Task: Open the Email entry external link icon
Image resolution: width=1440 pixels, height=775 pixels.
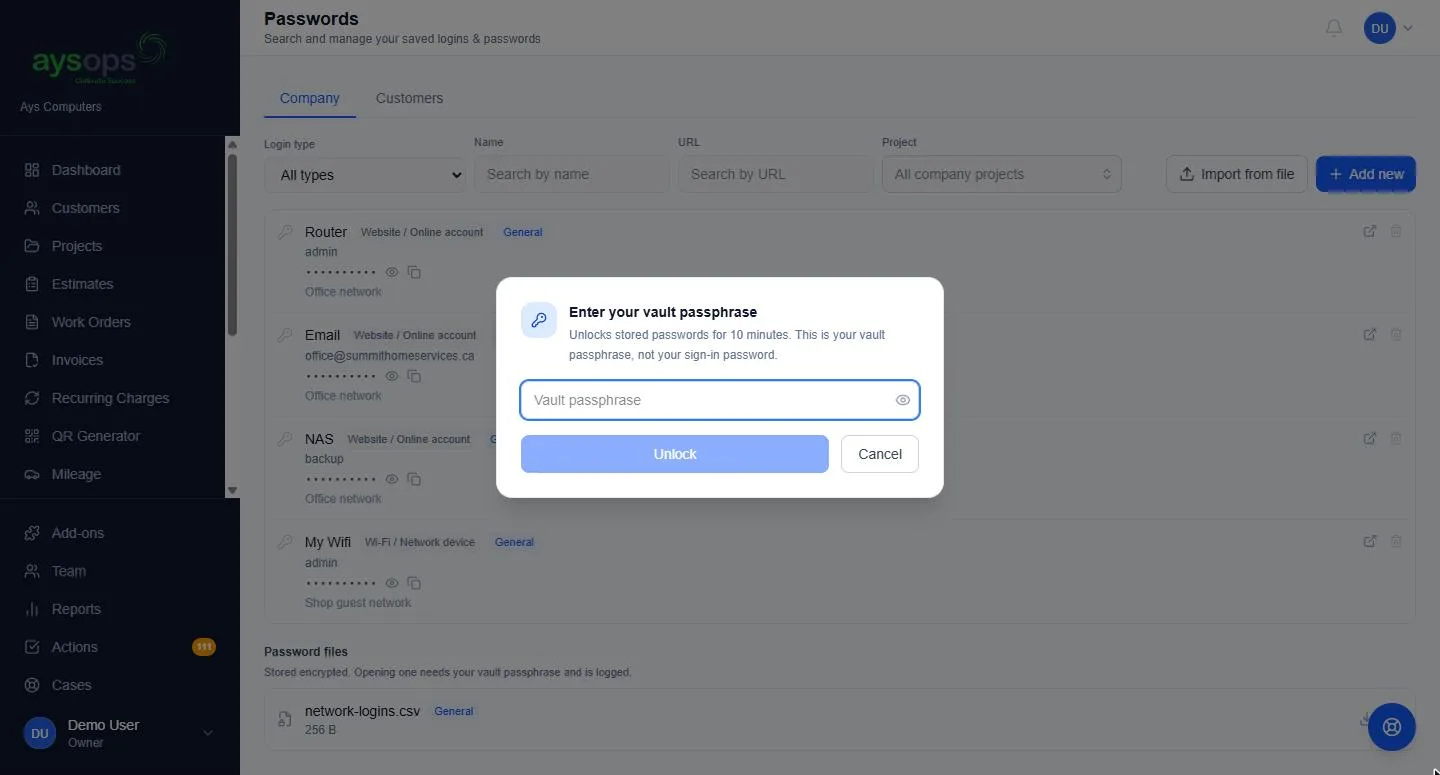Action: [1370, 334]
